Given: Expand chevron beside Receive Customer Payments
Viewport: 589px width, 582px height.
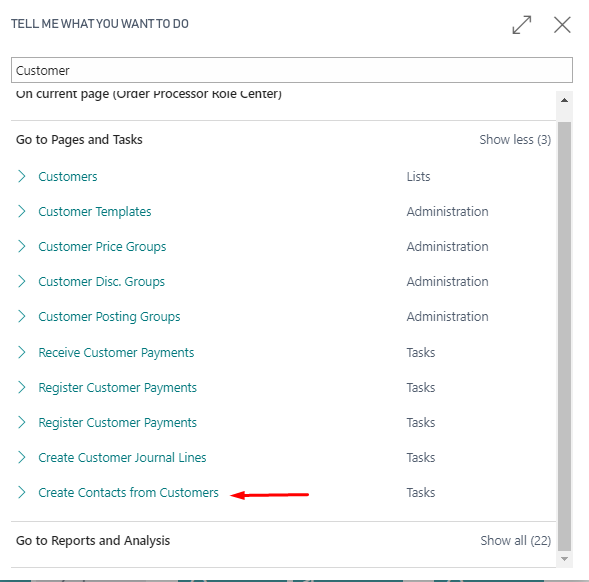Looking at the screenshot, I should (22, 352).
